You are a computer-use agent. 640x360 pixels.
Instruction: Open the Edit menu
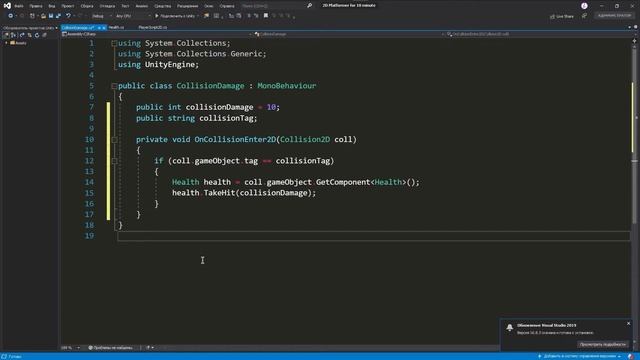point(36,6)
